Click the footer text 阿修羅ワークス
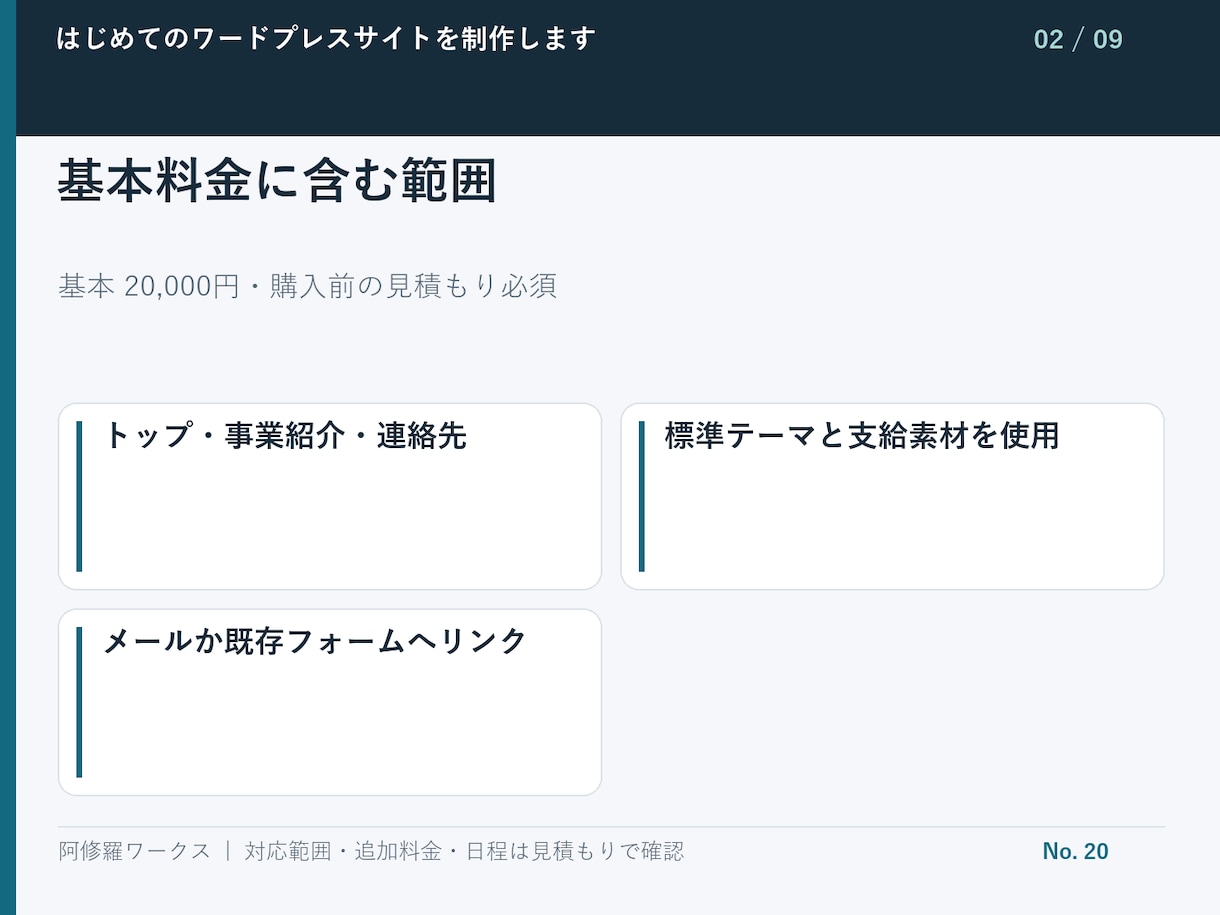 tap(135, 851)
